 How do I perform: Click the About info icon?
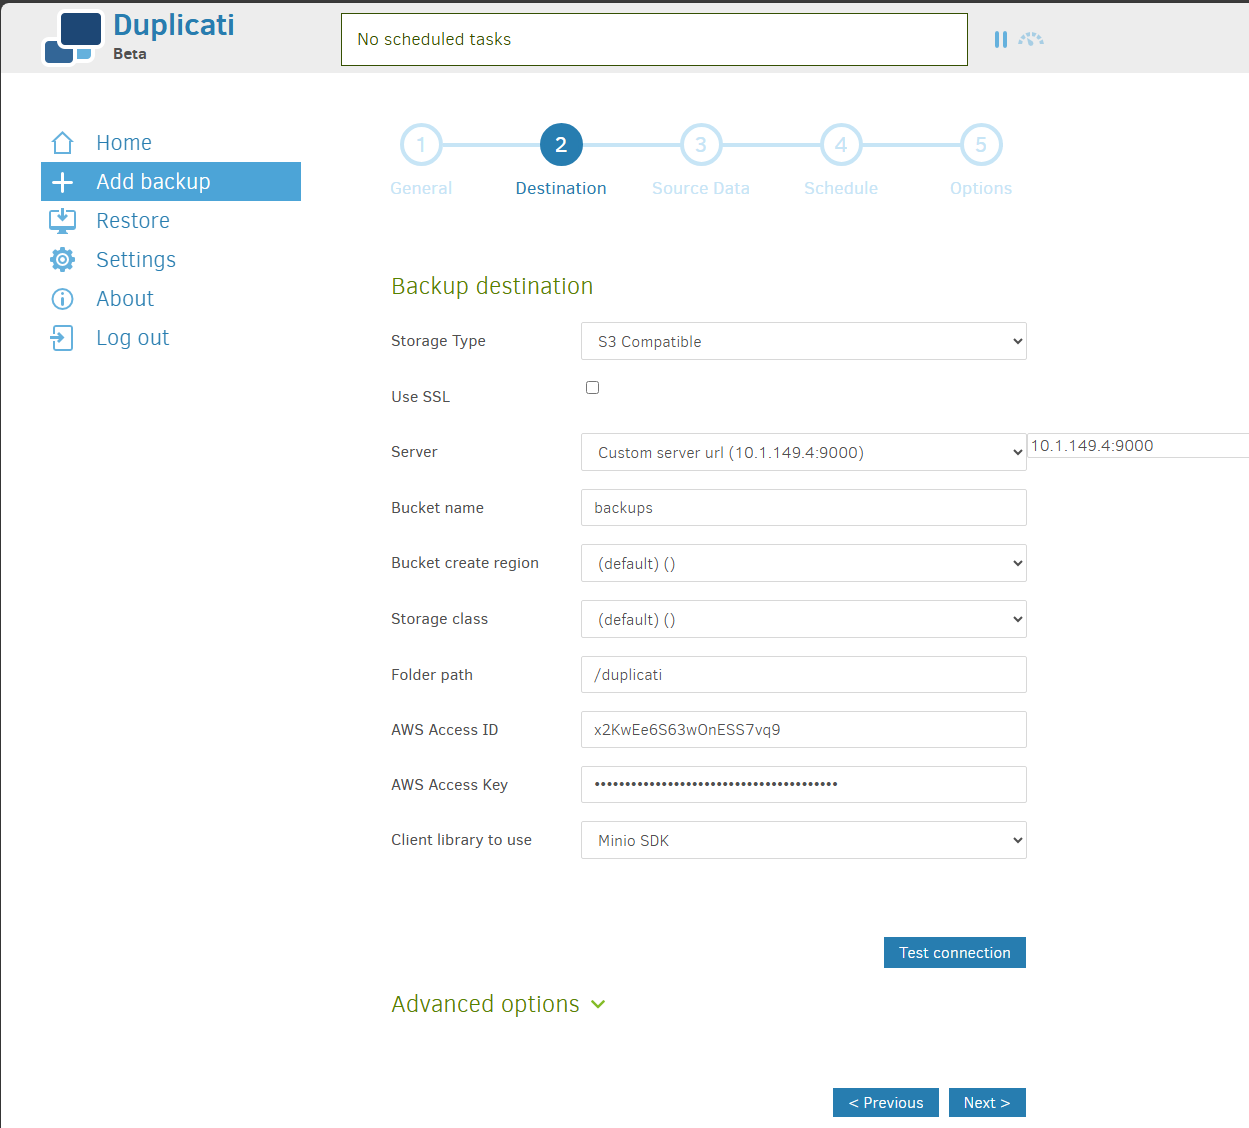tap(61, 298)
